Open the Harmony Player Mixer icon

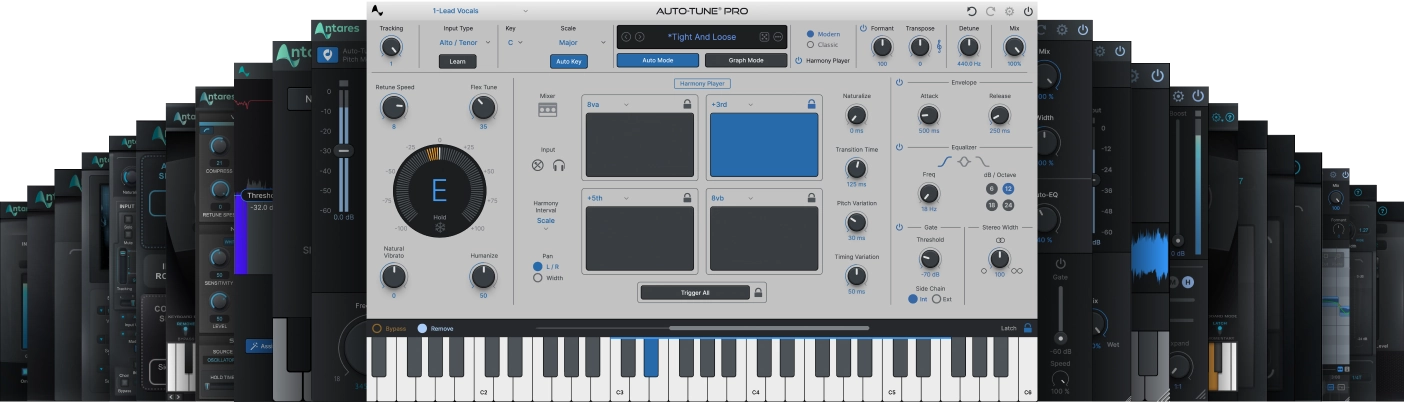[547, 110]
